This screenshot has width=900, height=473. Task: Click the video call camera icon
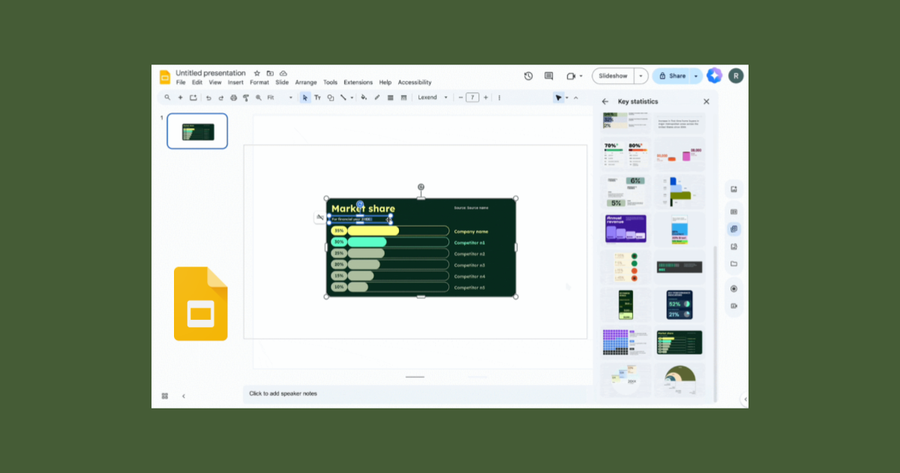point(571,76)
